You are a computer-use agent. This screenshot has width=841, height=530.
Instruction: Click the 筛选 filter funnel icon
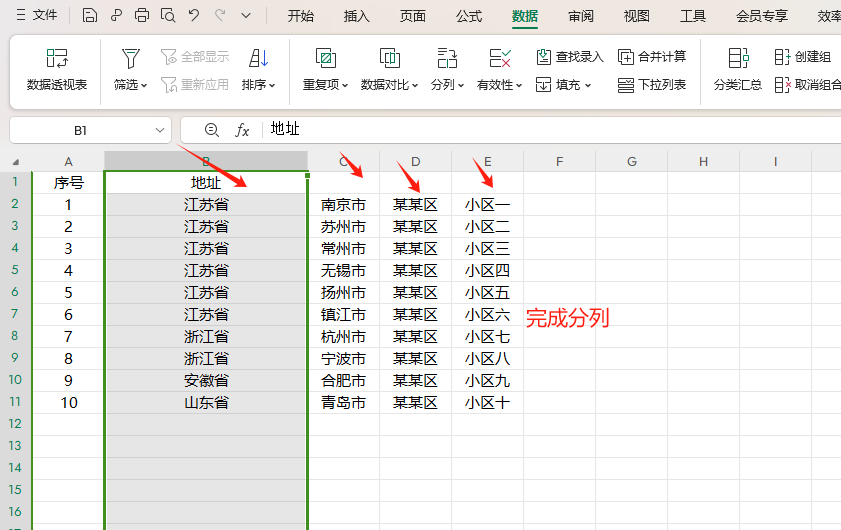click(130, 58)
